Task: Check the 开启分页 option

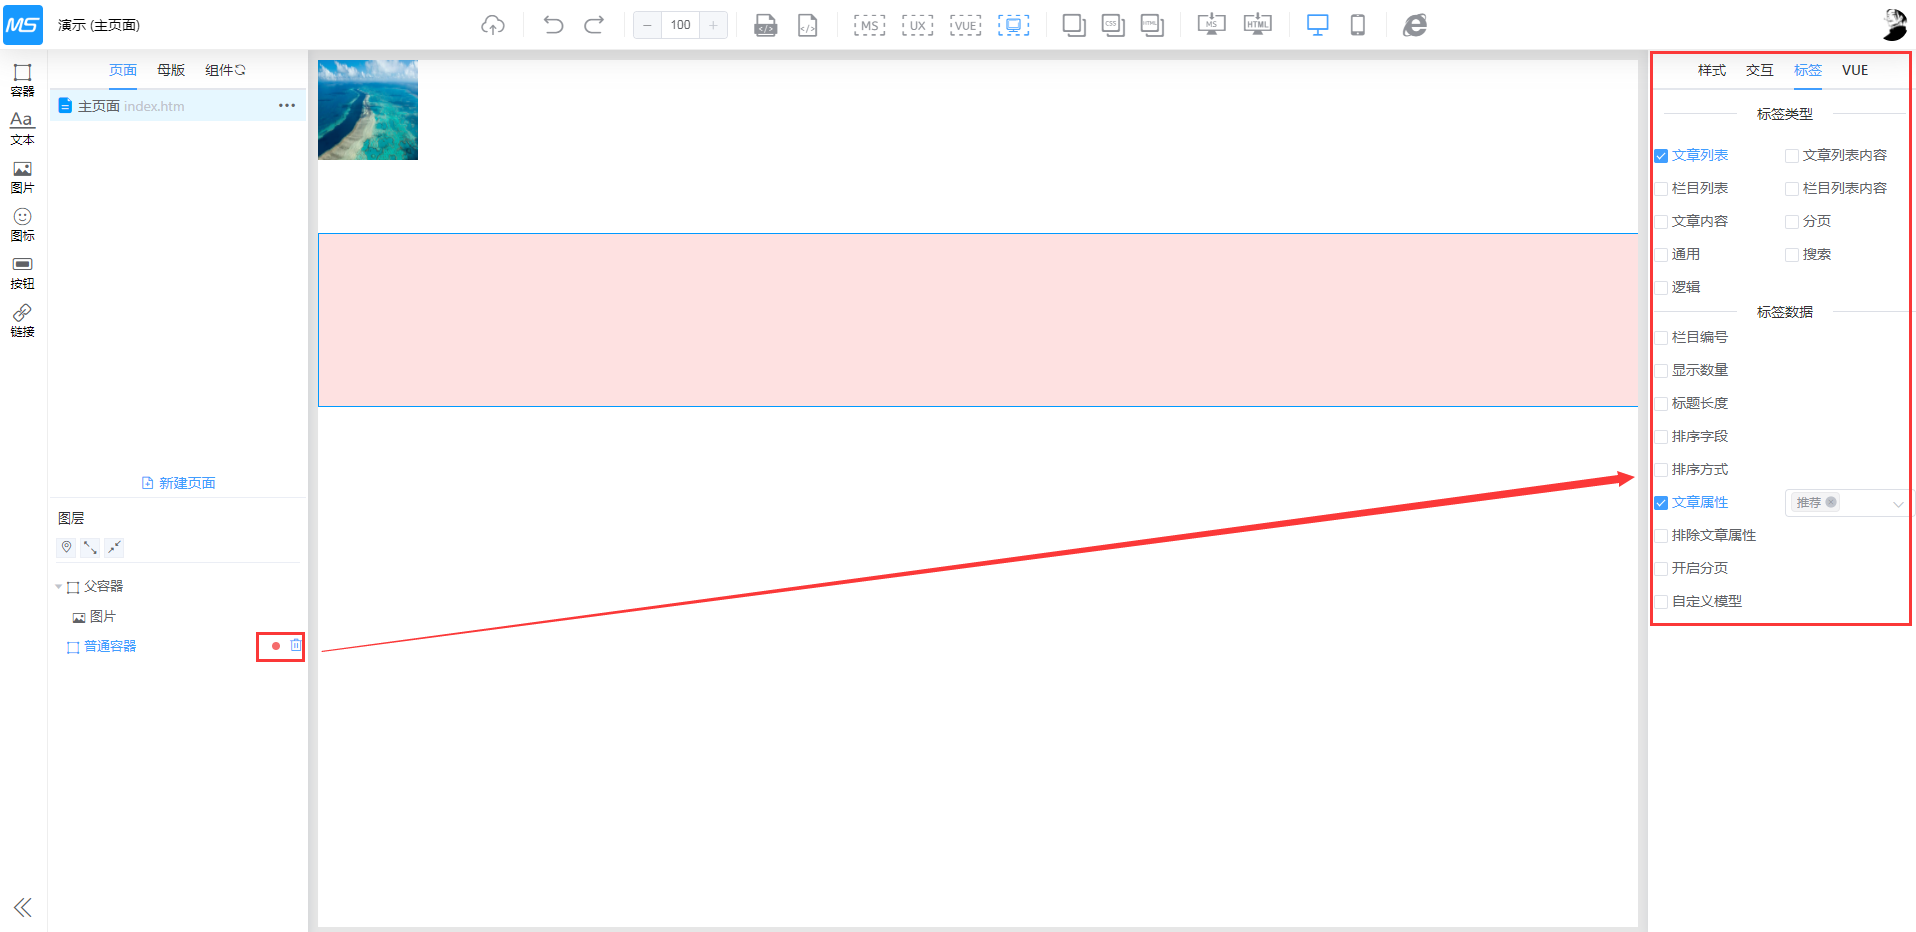Action: [x=1661, y=569]
